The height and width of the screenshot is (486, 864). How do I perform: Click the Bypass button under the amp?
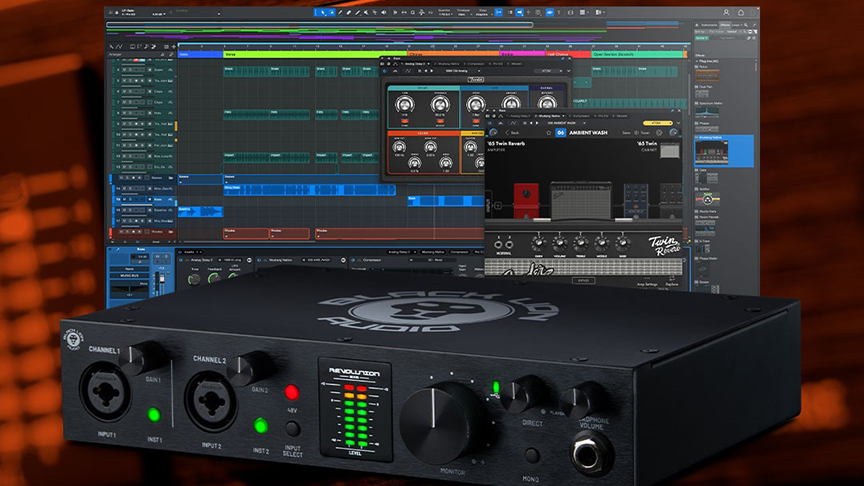coord(584,280)
